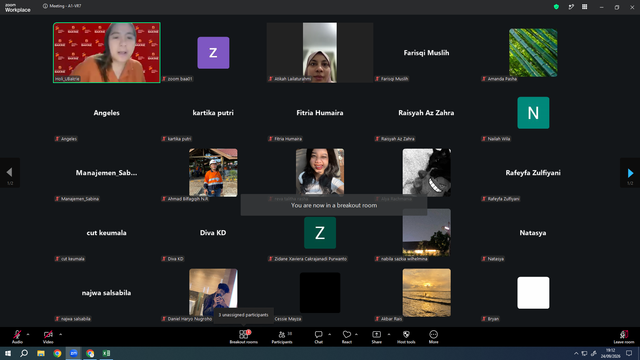The height and width of the screenshot is (360, 640).
Task: Go to next gallery page arrow
Action: click(630, 173)
